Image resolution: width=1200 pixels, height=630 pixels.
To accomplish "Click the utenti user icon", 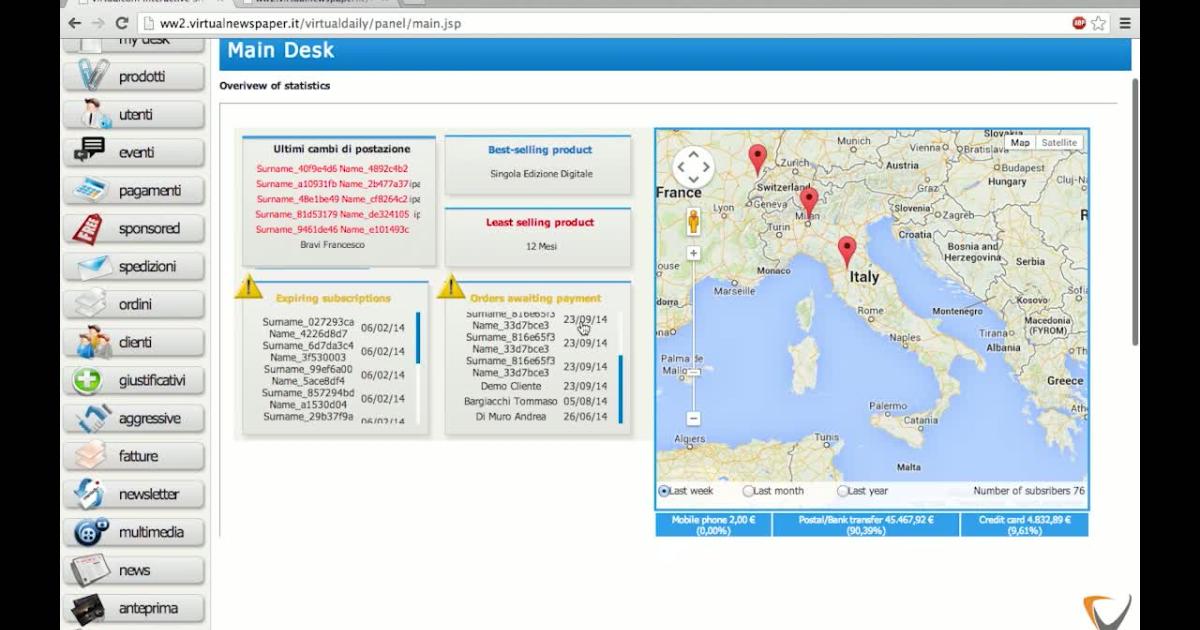I will click(x=94, y=114).
